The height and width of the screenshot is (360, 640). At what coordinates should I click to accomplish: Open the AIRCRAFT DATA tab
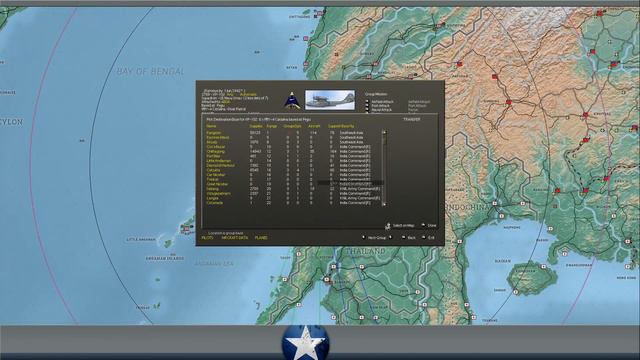(235, 238)
